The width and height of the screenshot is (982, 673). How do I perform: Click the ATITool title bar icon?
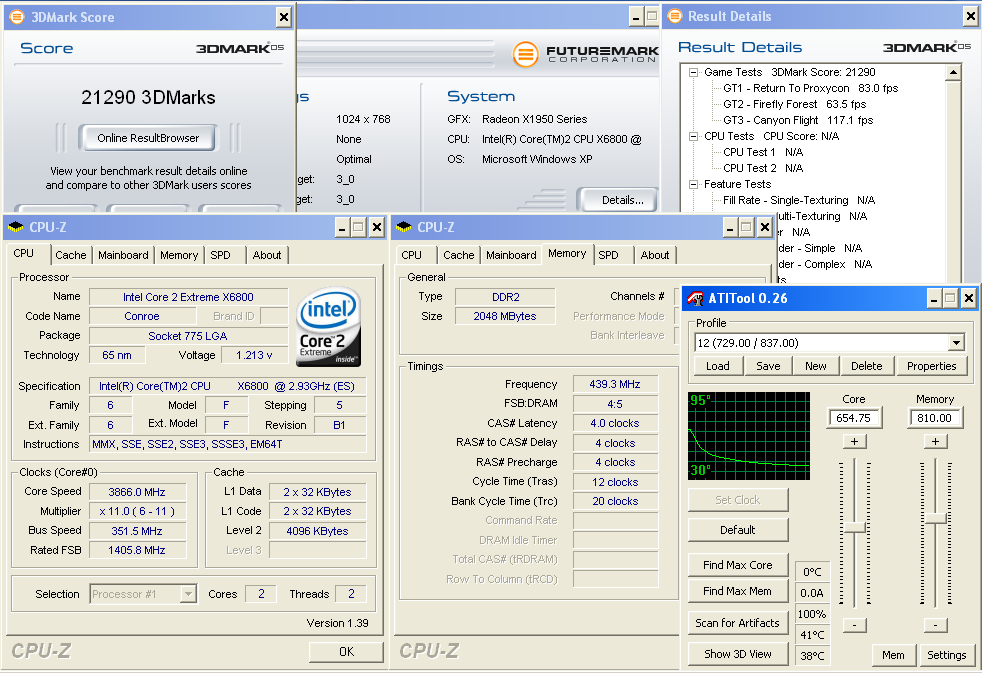pyautogui.click(x=695, y=298)
